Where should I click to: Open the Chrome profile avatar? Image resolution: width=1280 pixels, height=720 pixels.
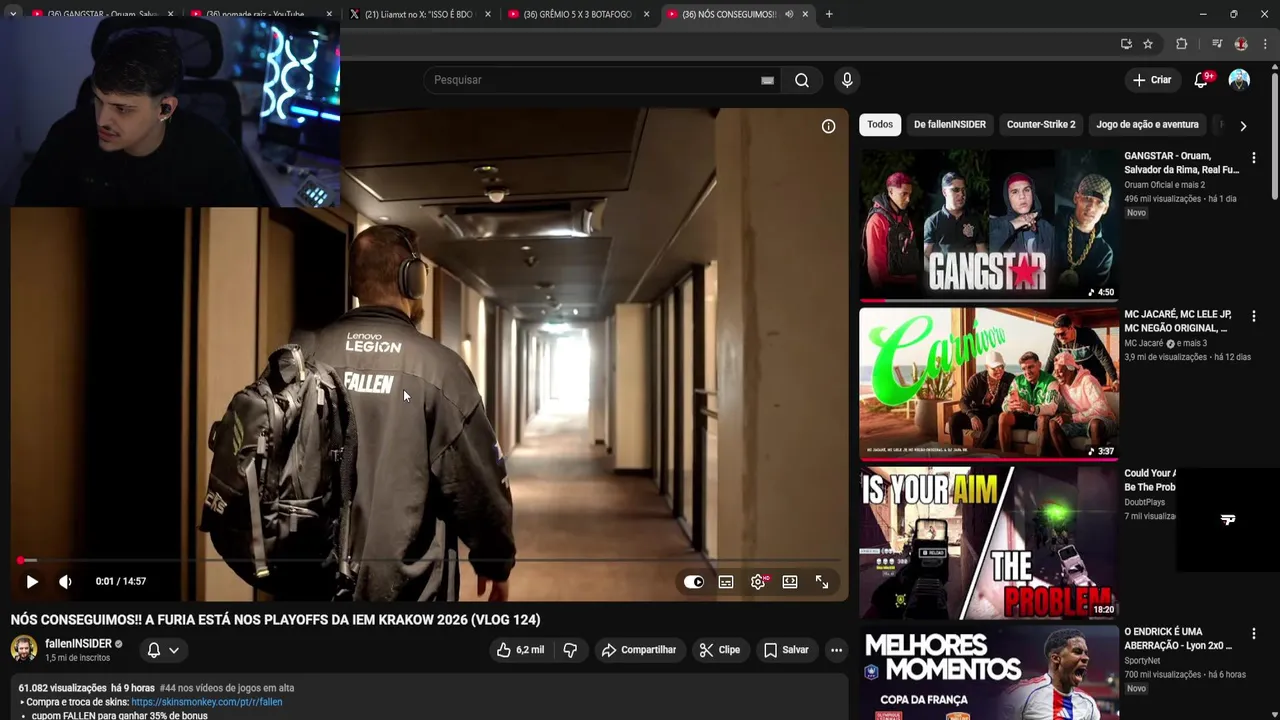[x=1241, y=44]
